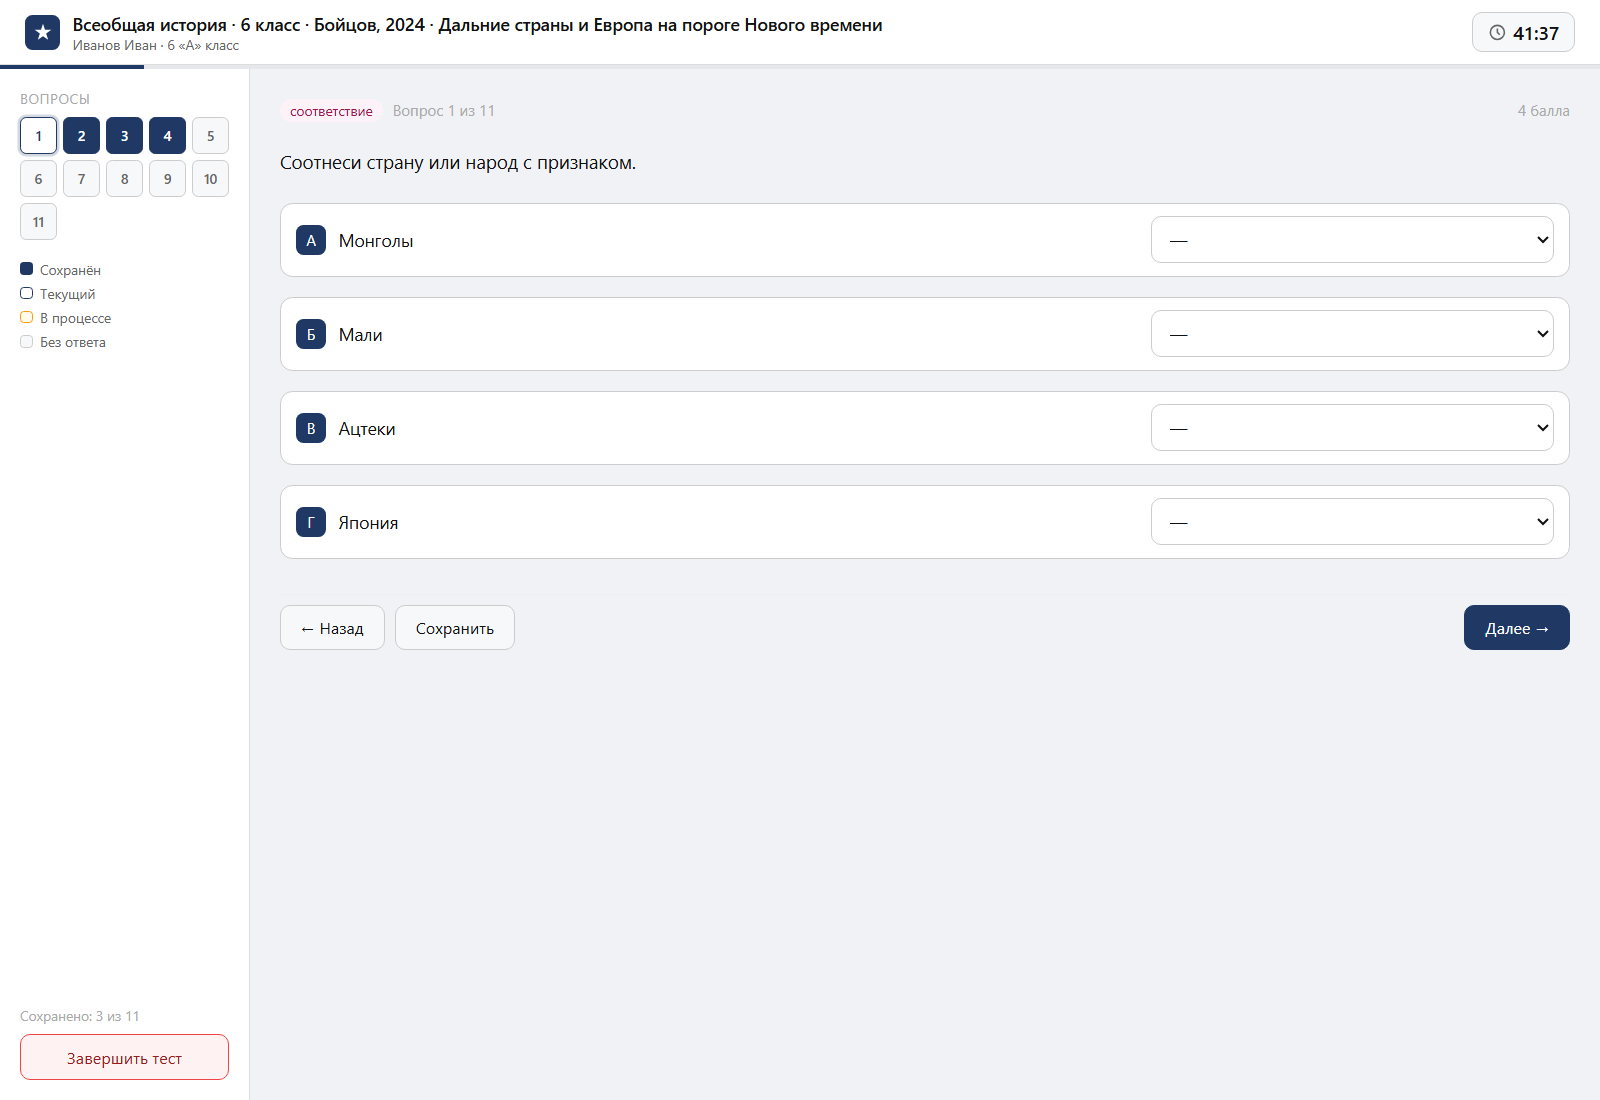The width and height of the screenshot is (1600, 1100).
Task: Open the answer dropdown for Ацтеки
Action: tap(1352, 428)
